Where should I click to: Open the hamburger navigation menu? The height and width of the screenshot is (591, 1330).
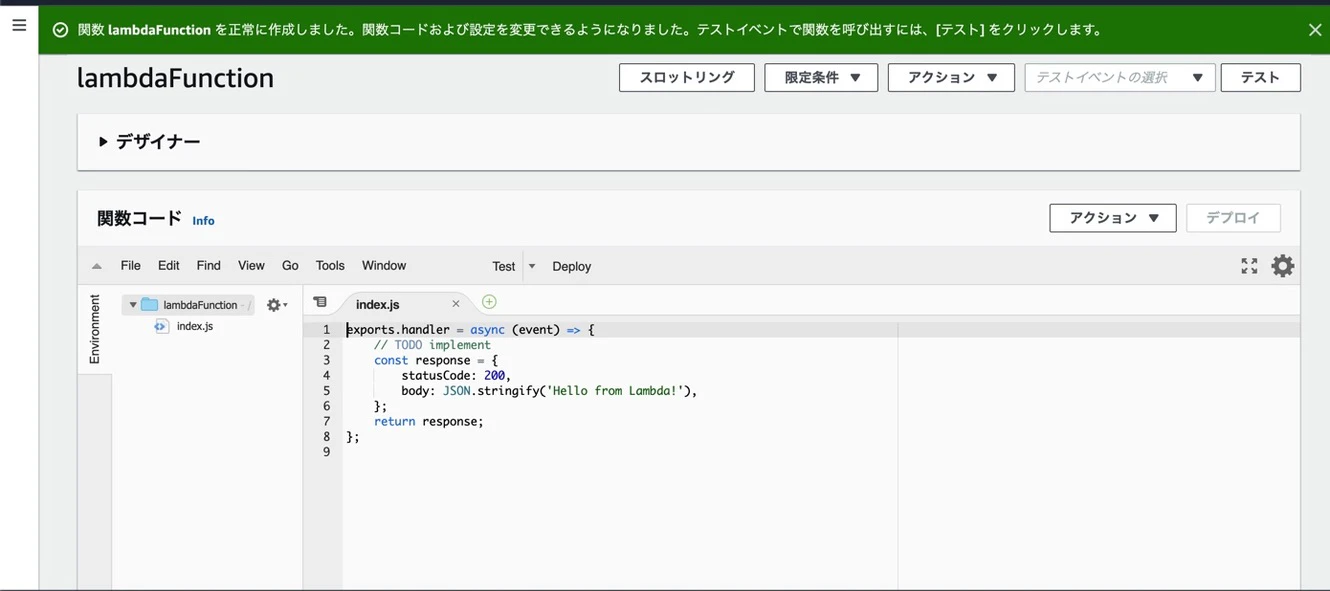point(19,25)
